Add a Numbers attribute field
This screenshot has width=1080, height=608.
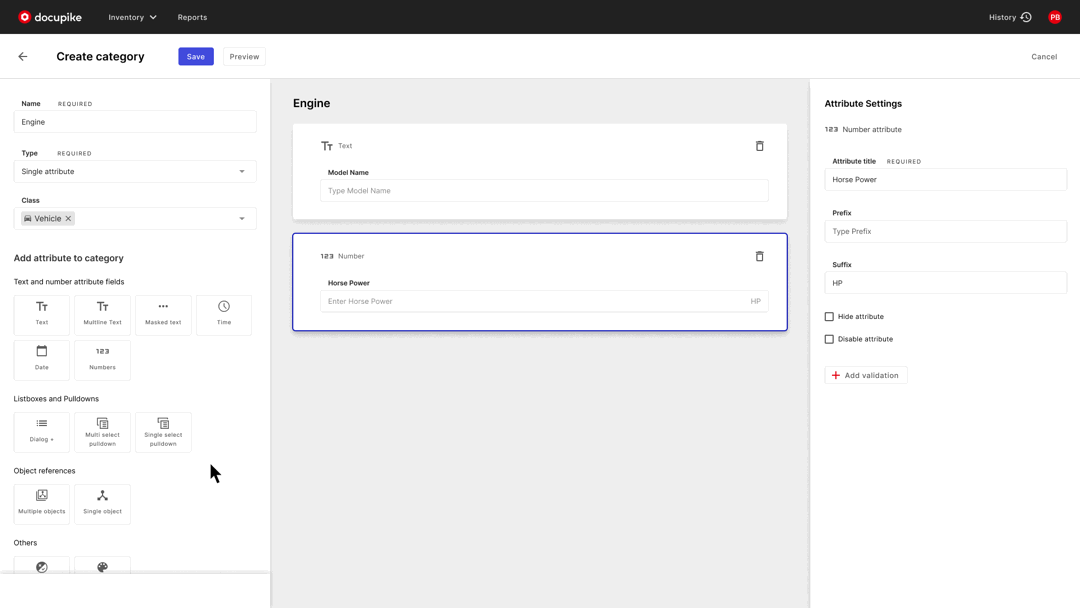click(x=102, y=359)
